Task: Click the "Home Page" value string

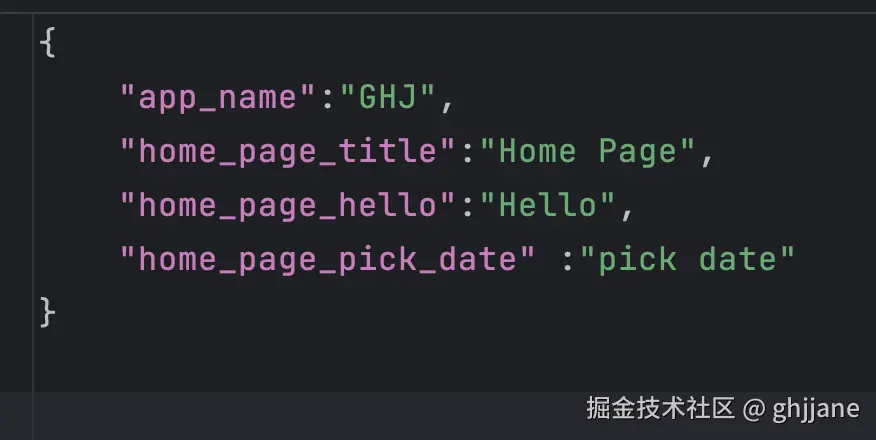Action: (587, 152)
